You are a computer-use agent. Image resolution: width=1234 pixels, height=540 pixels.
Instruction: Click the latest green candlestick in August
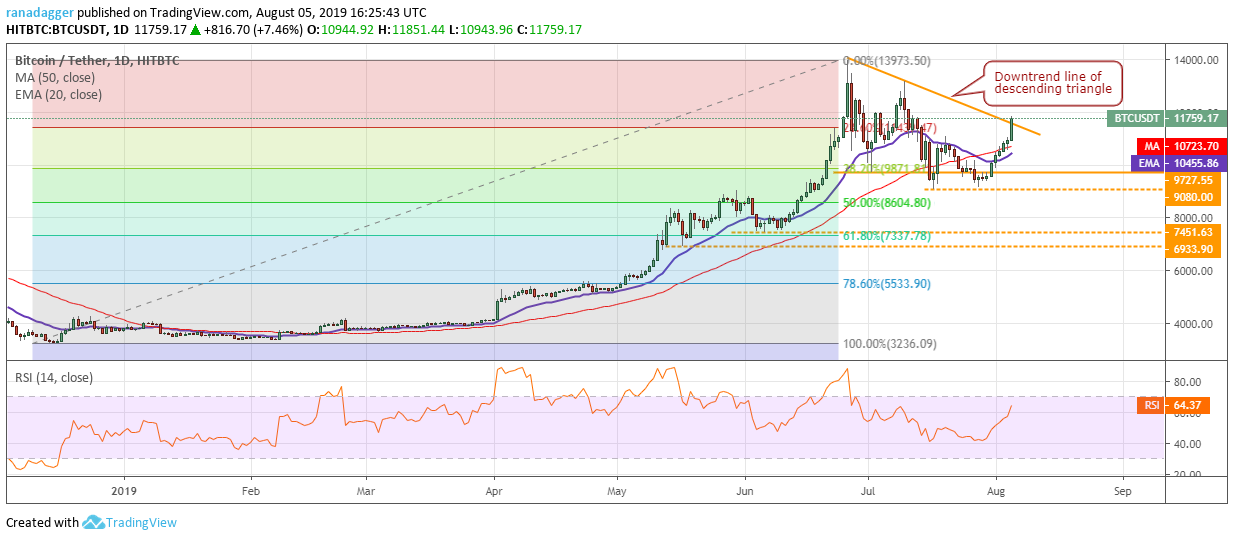pyautogui.click(x=1012, y=129)
